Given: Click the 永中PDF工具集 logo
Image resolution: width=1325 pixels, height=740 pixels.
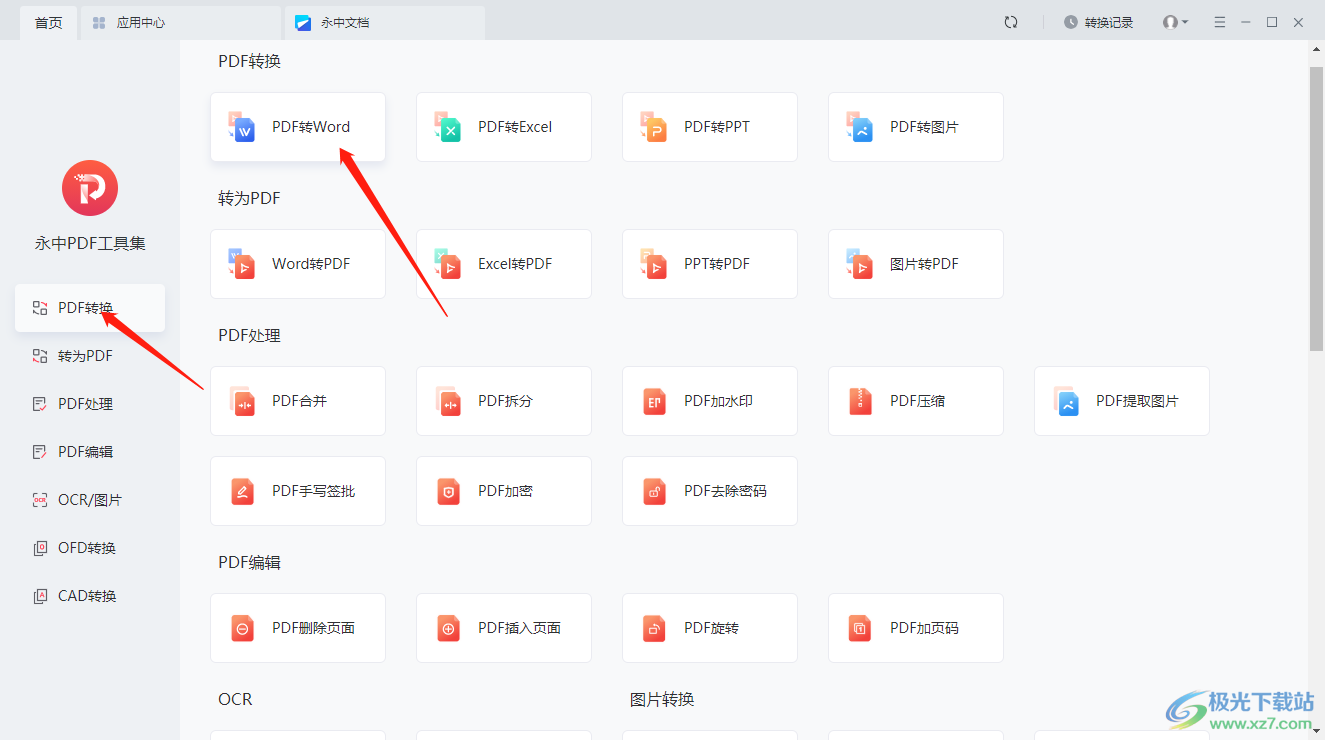Looking at the screenshot, I should coord(90,188).
